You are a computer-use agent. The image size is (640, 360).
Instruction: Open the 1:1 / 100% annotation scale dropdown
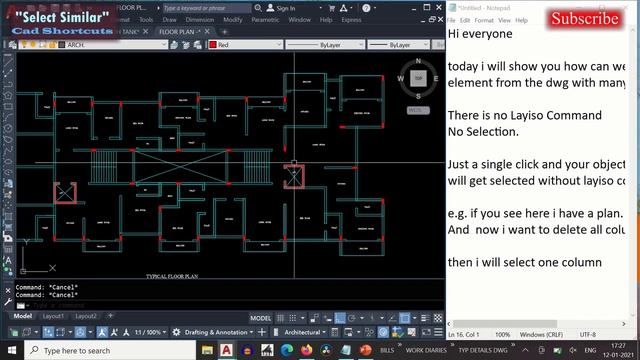coord(150,332)
